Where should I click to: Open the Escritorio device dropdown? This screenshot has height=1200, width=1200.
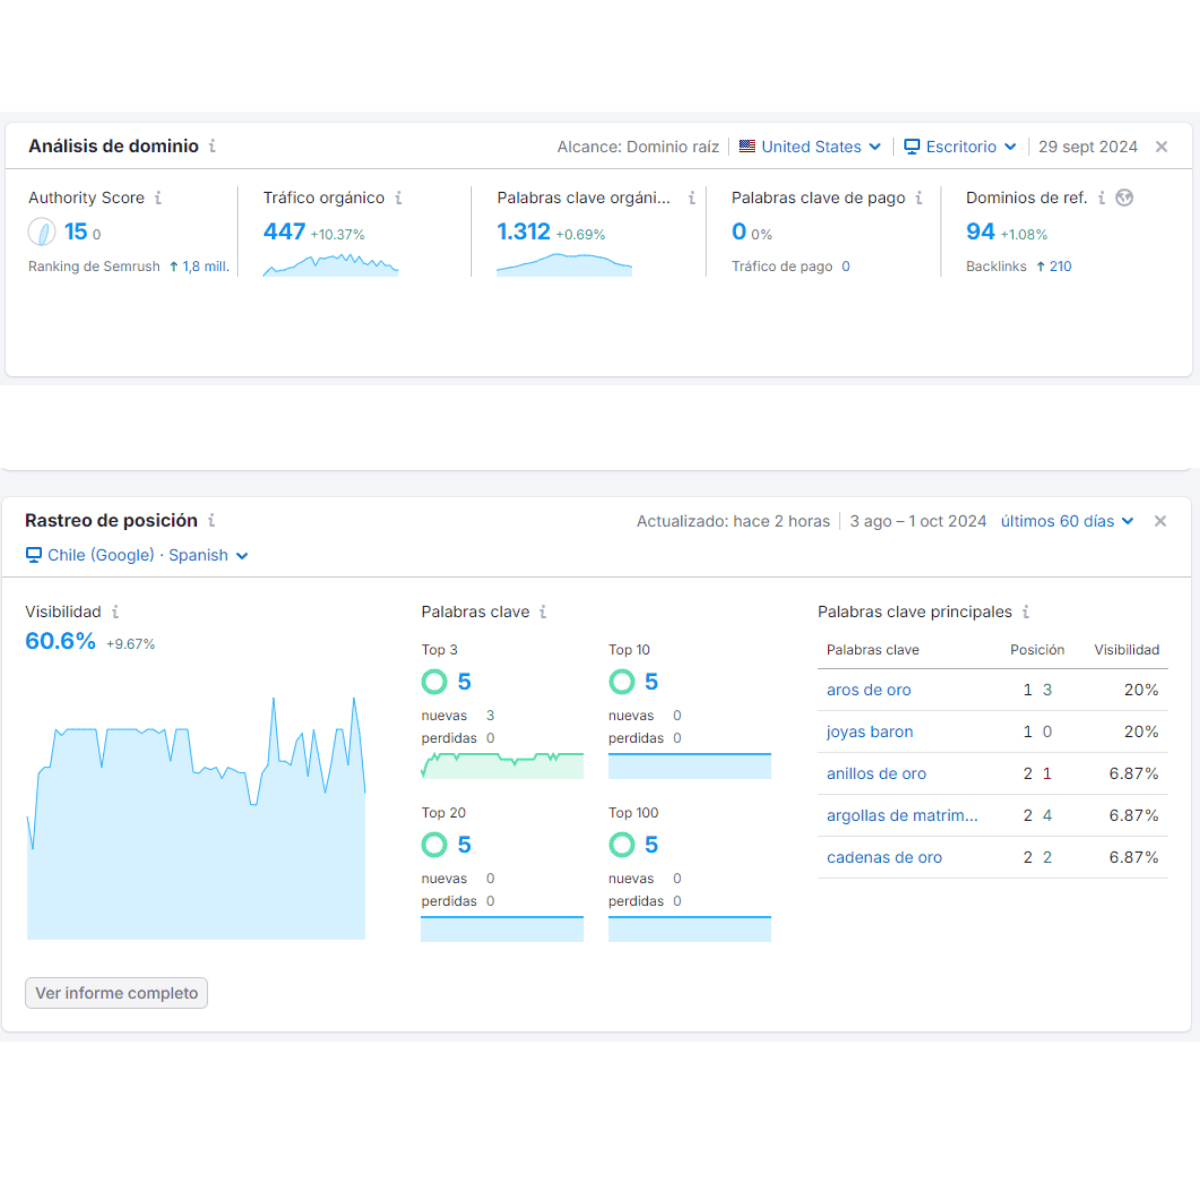[960, 147]
